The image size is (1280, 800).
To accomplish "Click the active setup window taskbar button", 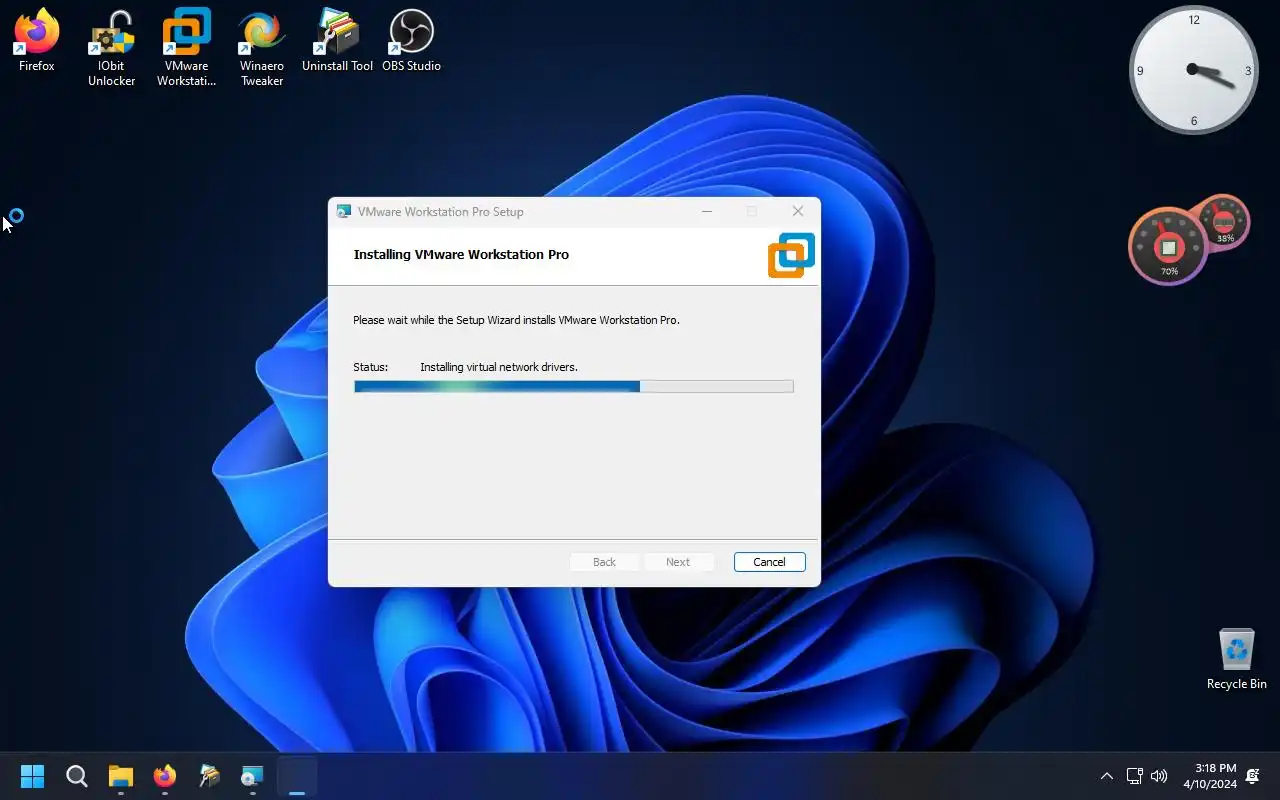I will [297, 776].
